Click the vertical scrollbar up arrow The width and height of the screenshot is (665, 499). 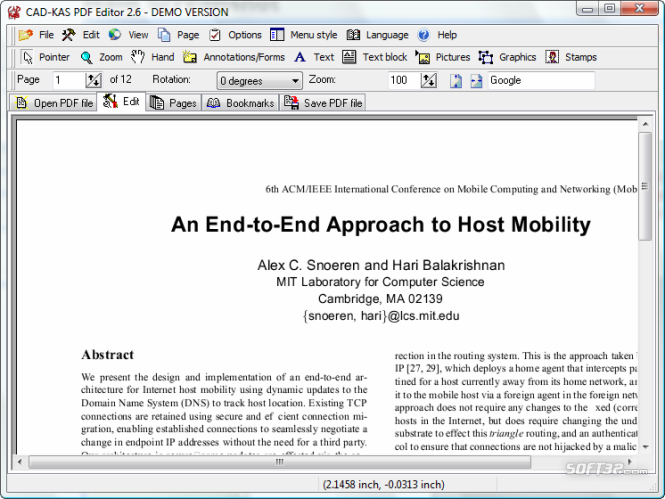(x=645, y=124)
